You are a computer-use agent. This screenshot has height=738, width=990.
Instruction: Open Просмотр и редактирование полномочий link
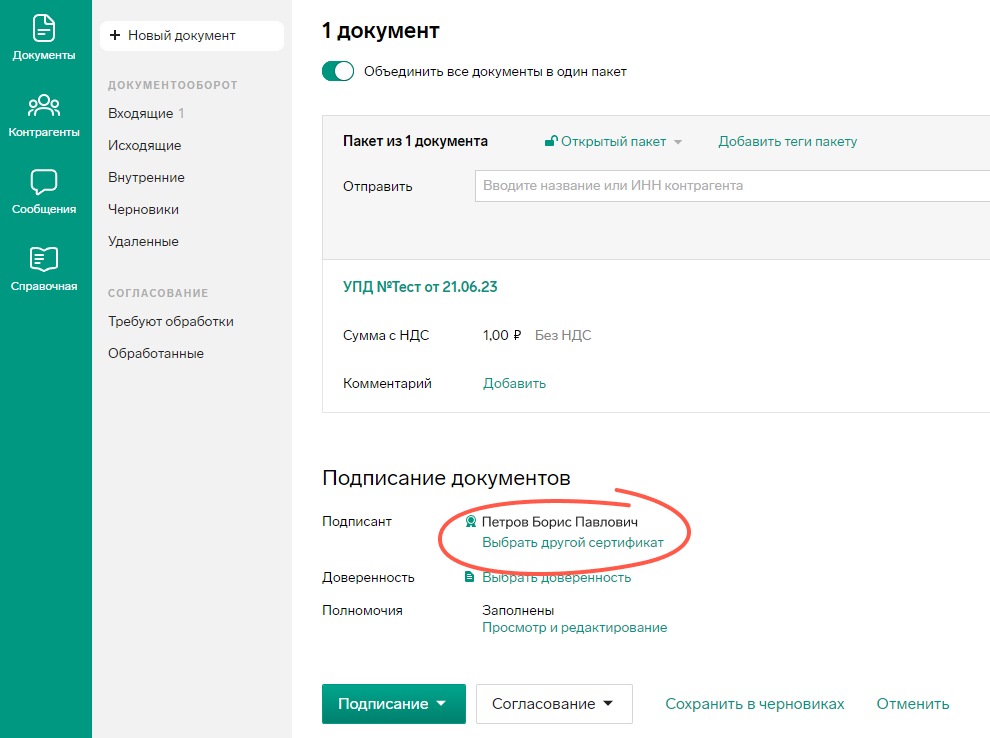point(575,628)
